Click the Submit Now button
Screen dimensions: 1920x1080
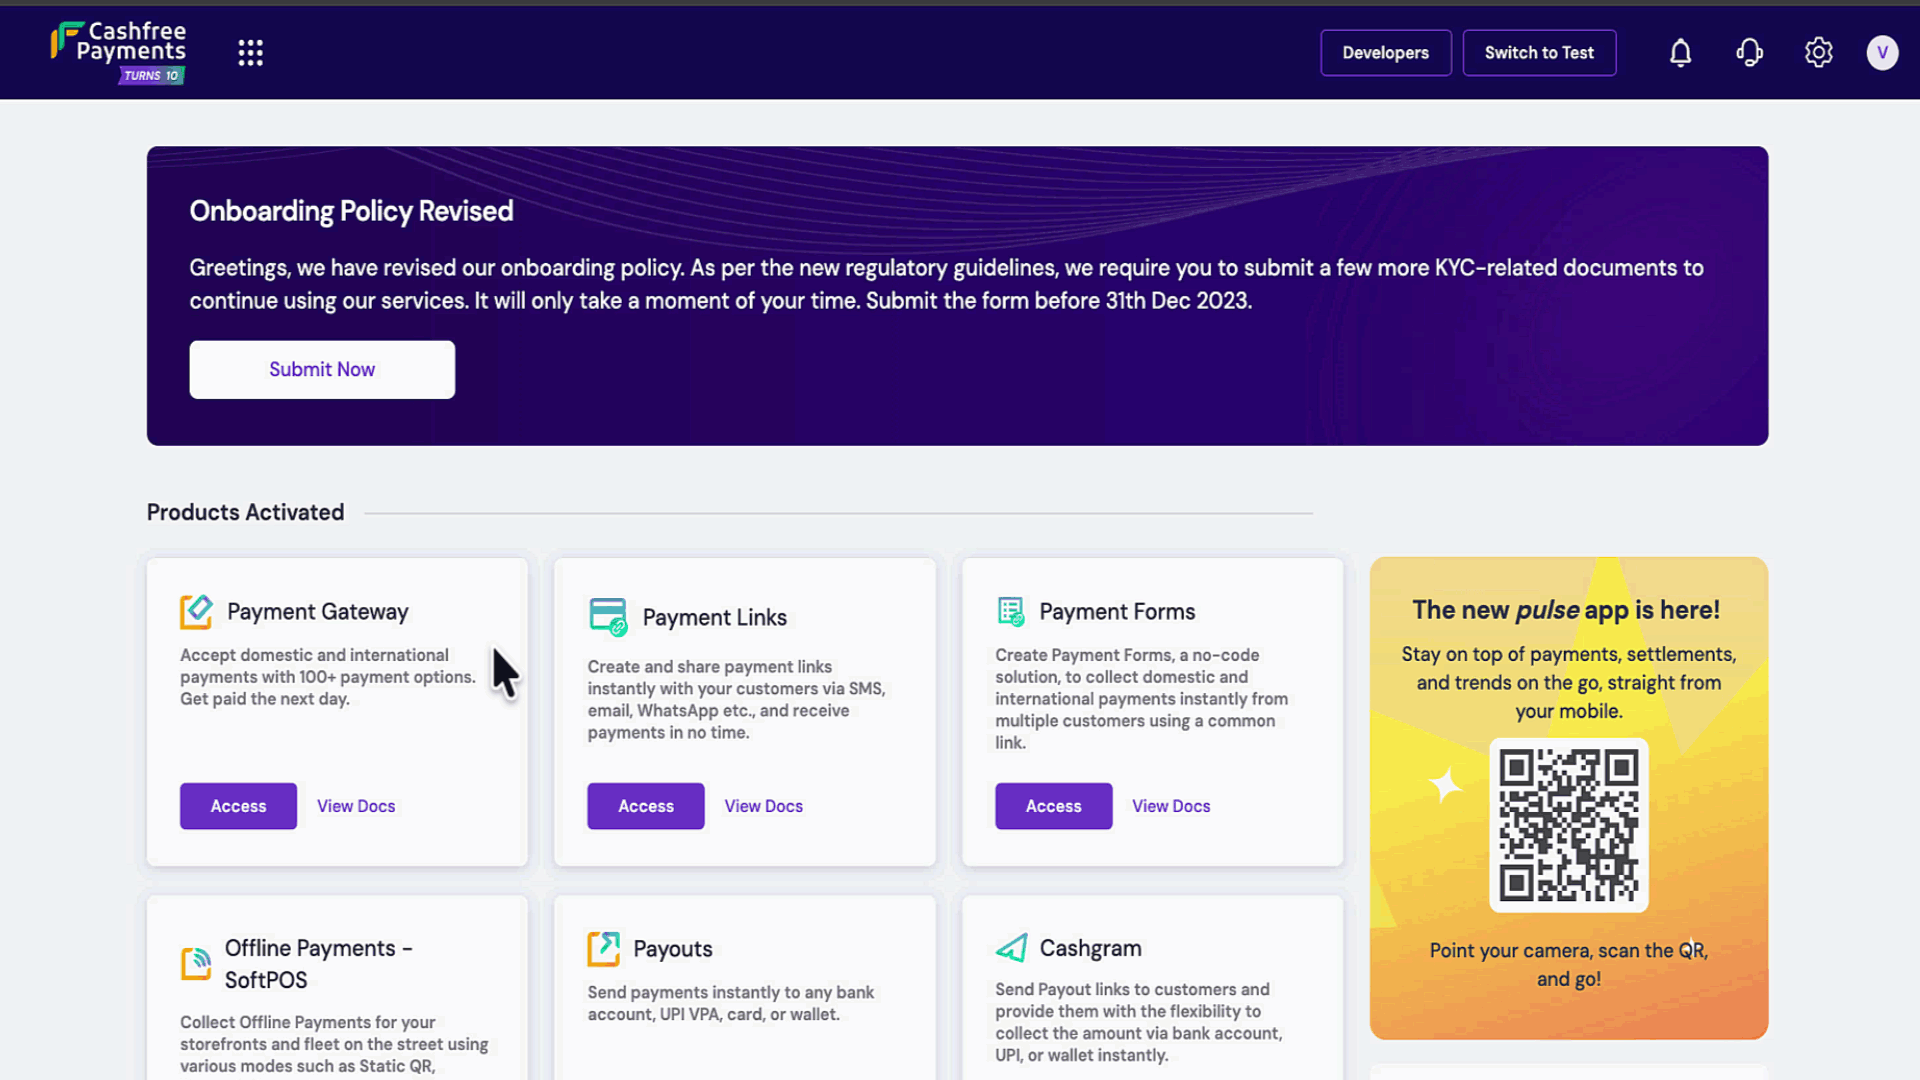click(x=322, y=369)
